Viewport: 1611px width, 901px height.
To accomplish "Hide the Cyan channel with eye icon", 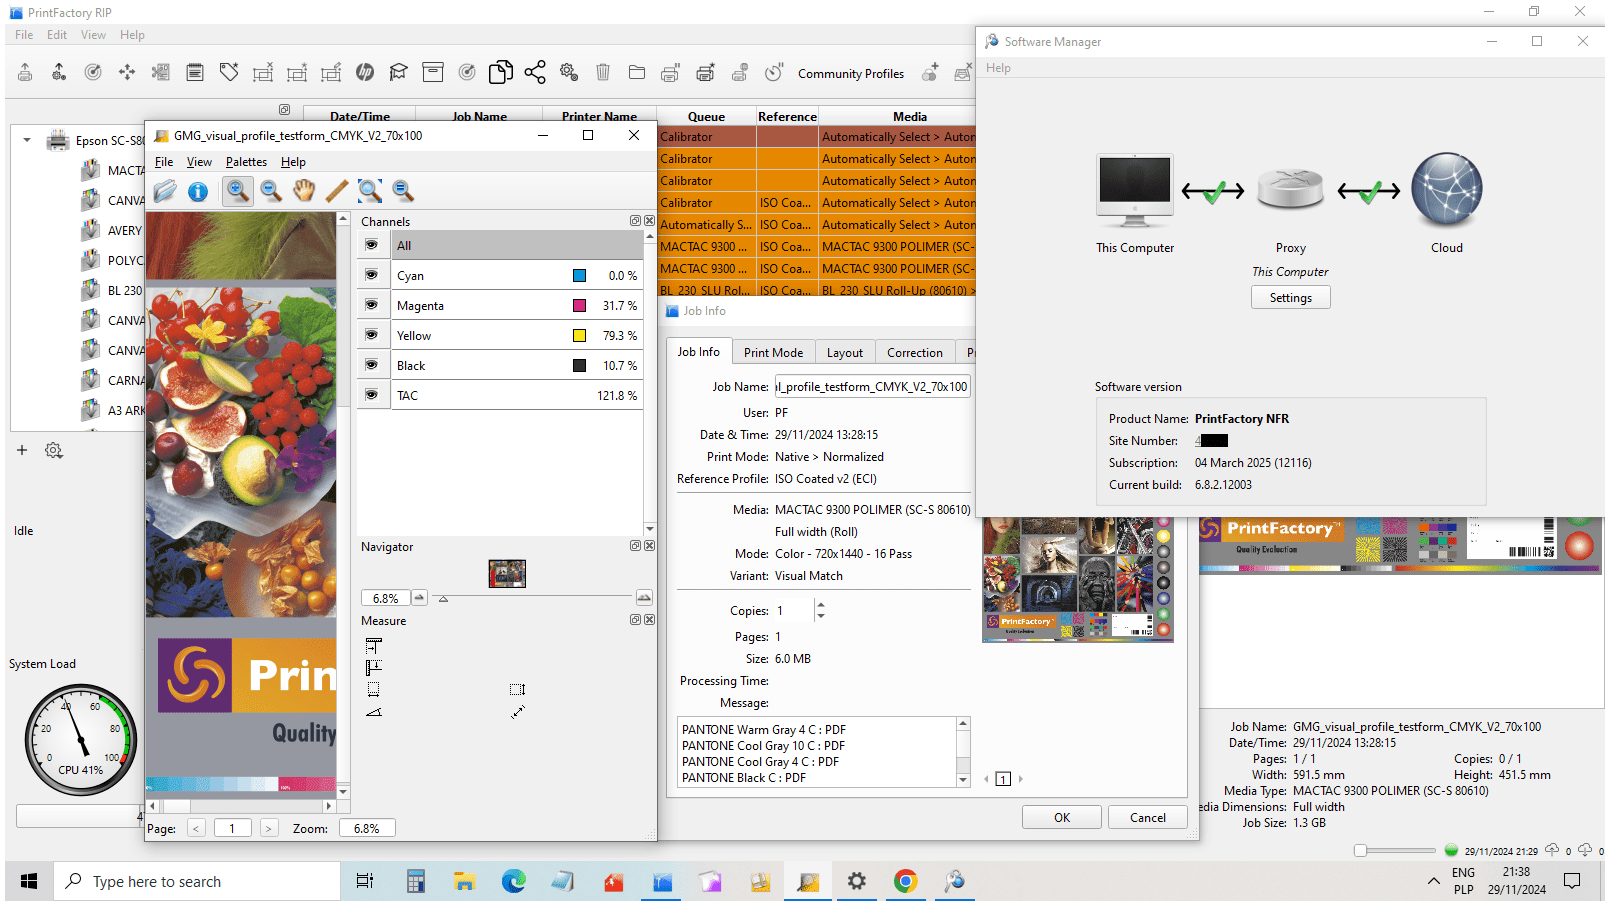I will coord(372,275).
